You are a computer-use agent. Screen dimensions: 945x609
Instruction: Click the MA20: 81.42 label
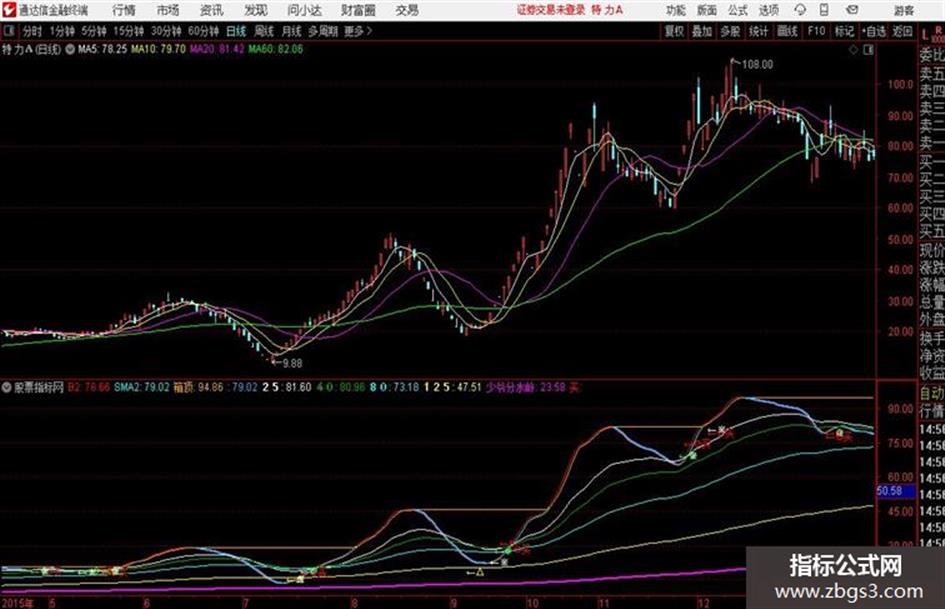pyautogui.click(x=217, y=49)
